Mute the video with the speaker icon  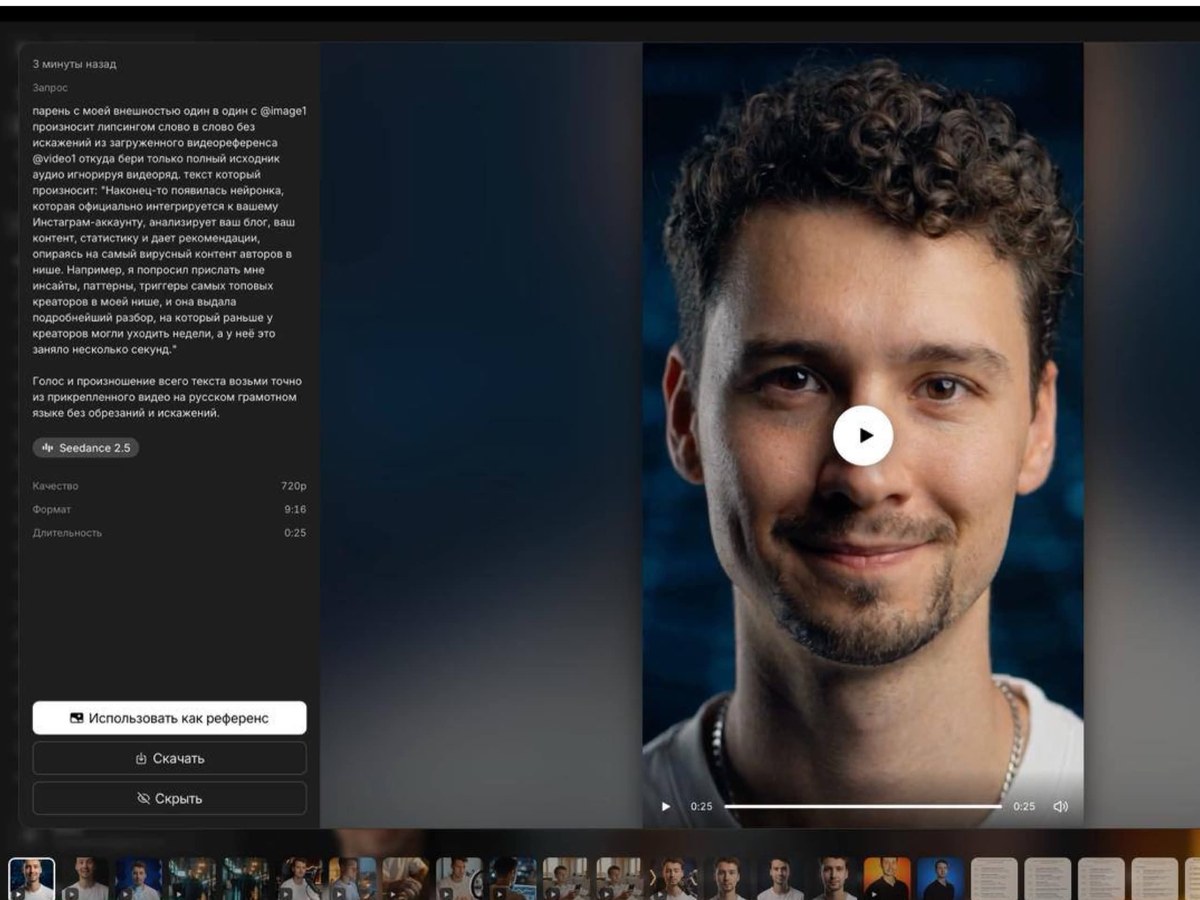(x=1061, y=806)
